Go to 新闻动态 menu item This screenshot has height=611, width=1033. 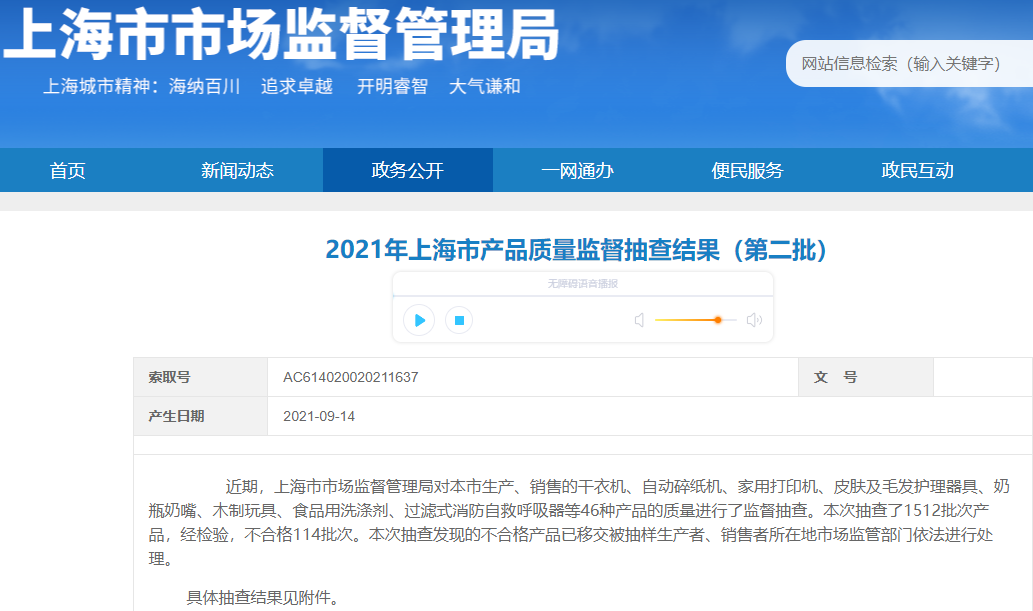pyautogui.click(x=237, y=171)
